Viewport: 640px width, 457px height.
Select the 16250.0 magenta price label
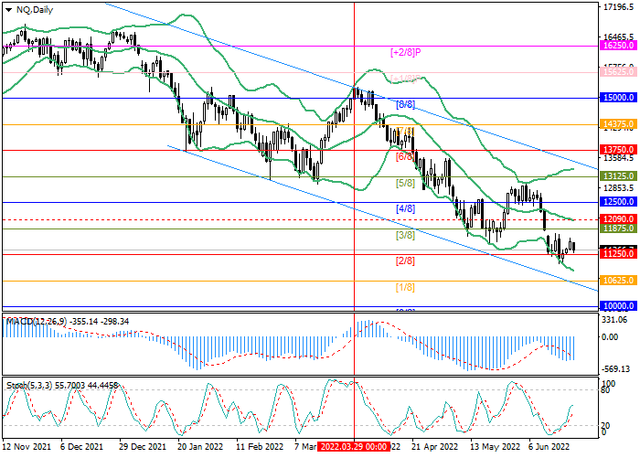tap(618, 45)
